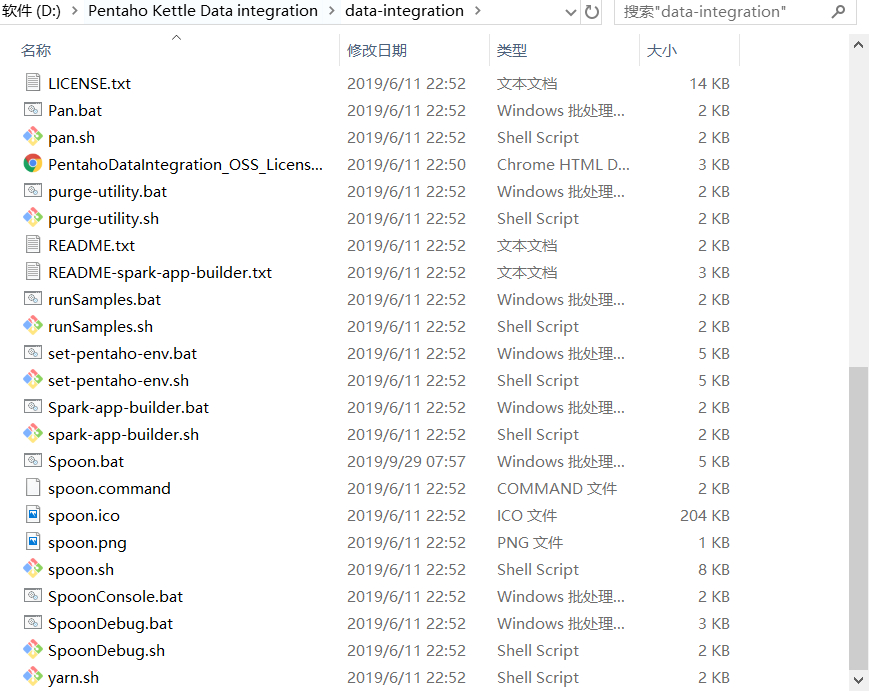Click the spoon.png image file icon
The width and height of the screenshot is (869, 691).
pos(32,543)
